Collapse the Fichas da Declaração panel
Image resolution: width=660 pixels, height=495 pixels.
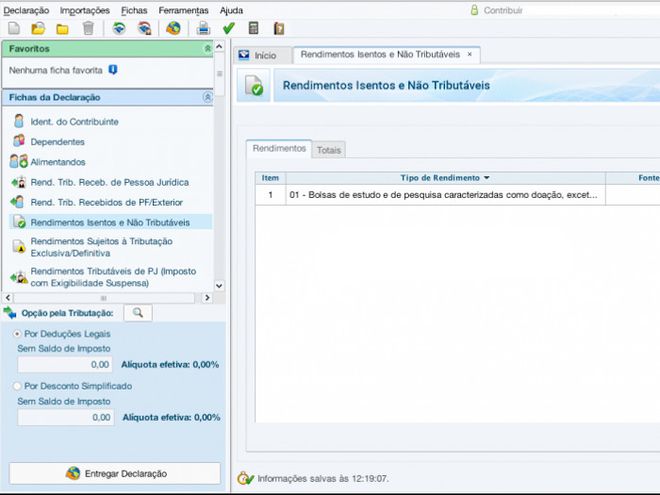208,97
